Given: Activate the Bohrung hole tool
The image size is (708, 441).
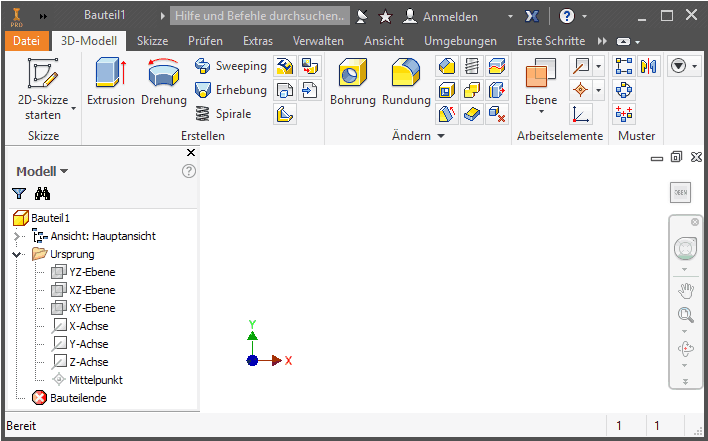Looking at the screenshot, I should pyautogui.click(x=352, y=82).
